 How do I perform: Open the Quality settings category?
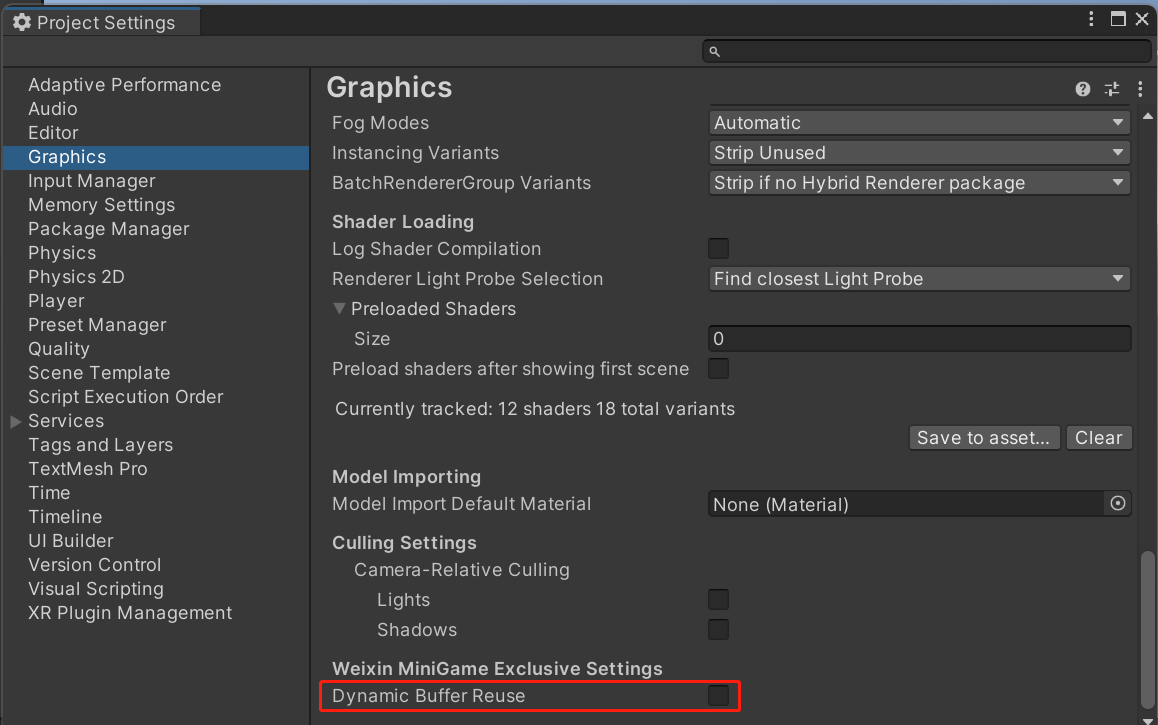[x=59, y=349]
